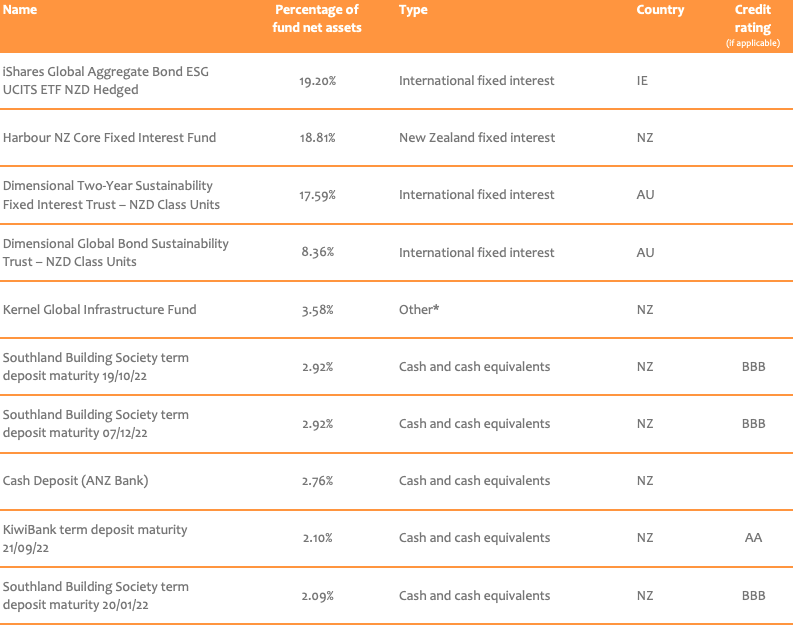The height and width of the screenshot is (628, 798).
Task: Select Harbour NZ Core Fixed Interest Fund
Action: pyautogui.click(x=109, y=138)
